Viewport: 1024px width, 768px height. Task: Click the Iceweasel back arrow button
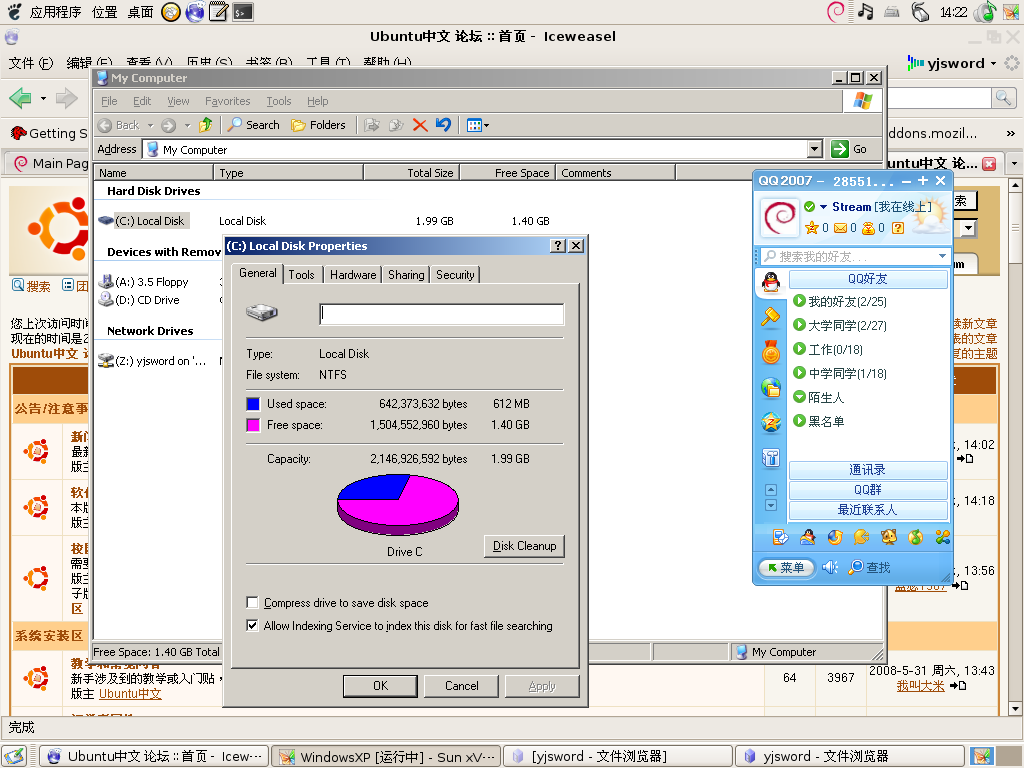point(20,98)
